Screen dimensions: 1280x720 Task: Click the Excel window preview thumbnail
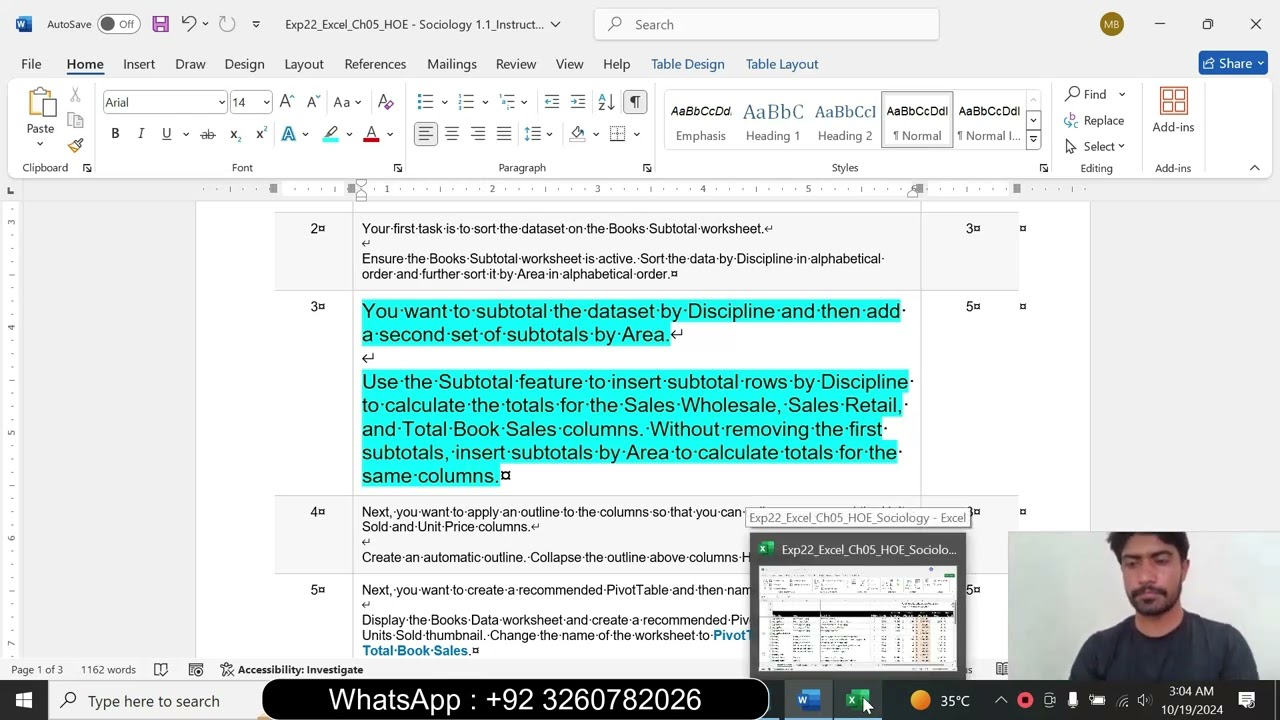pyautogui.click(x=858, y=617)
